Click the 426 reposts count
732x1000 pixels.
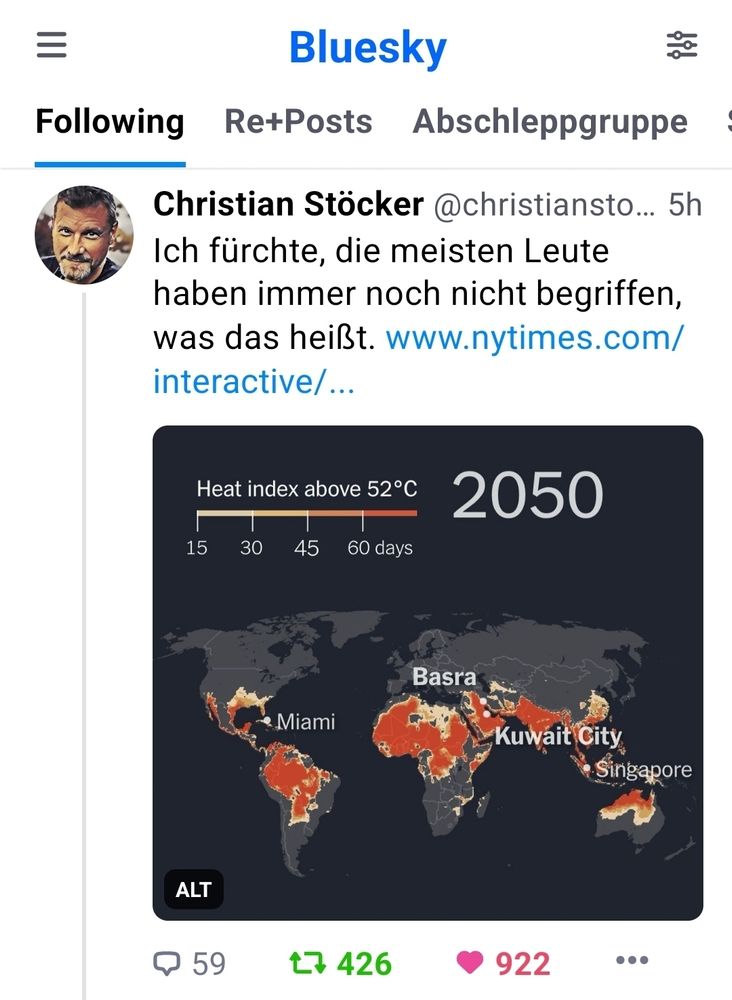click(x=364, y=964)
